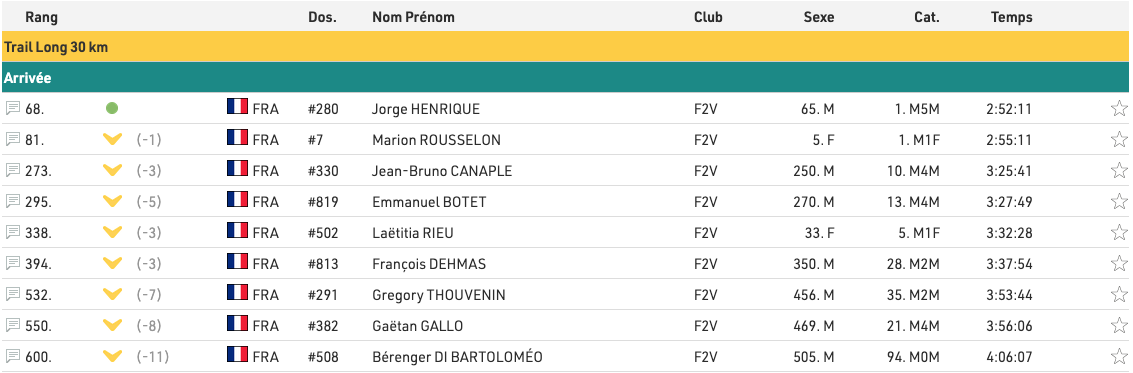The image size is (1133, 373).
Task: Click the French flag on Laëtitia RIEU row
Action: click(x=238, y=232)
